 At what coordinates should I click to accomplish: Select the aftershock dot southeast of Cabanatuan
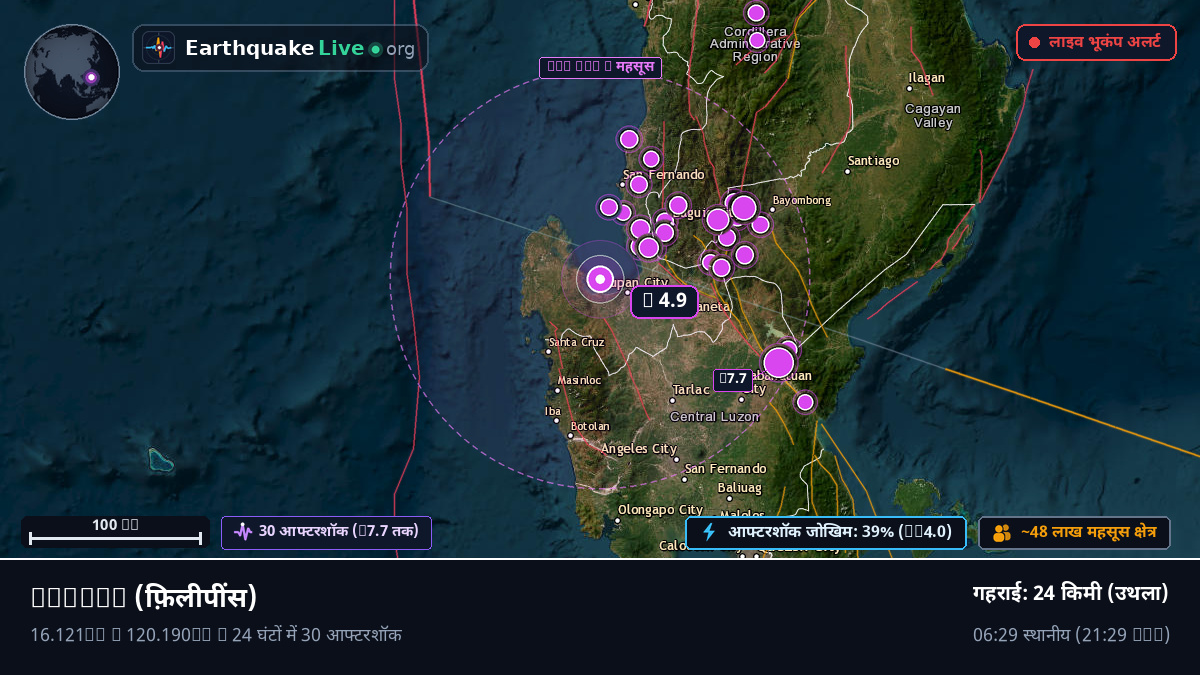click(x=805, y=402)
